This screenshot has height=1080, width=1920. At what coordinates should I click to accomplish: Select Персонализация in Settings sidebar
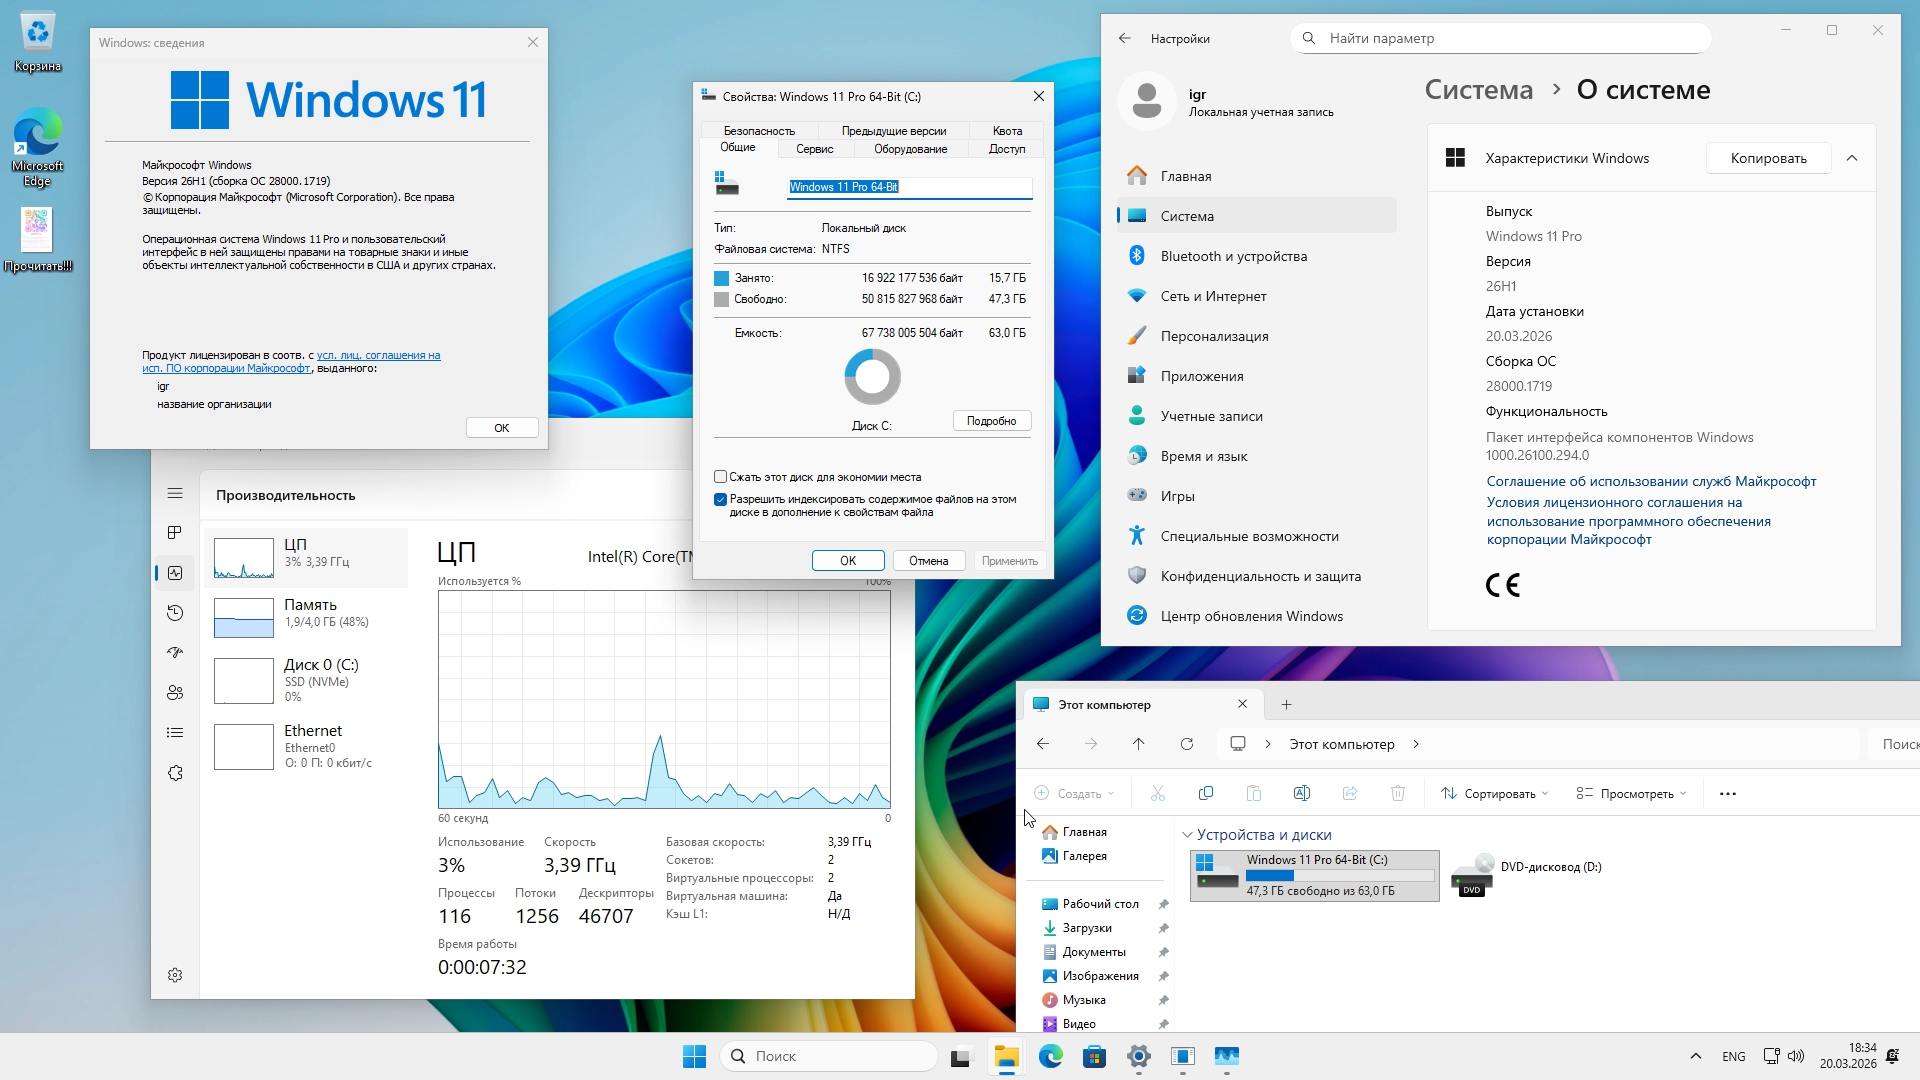click(x=1214, y=336)
